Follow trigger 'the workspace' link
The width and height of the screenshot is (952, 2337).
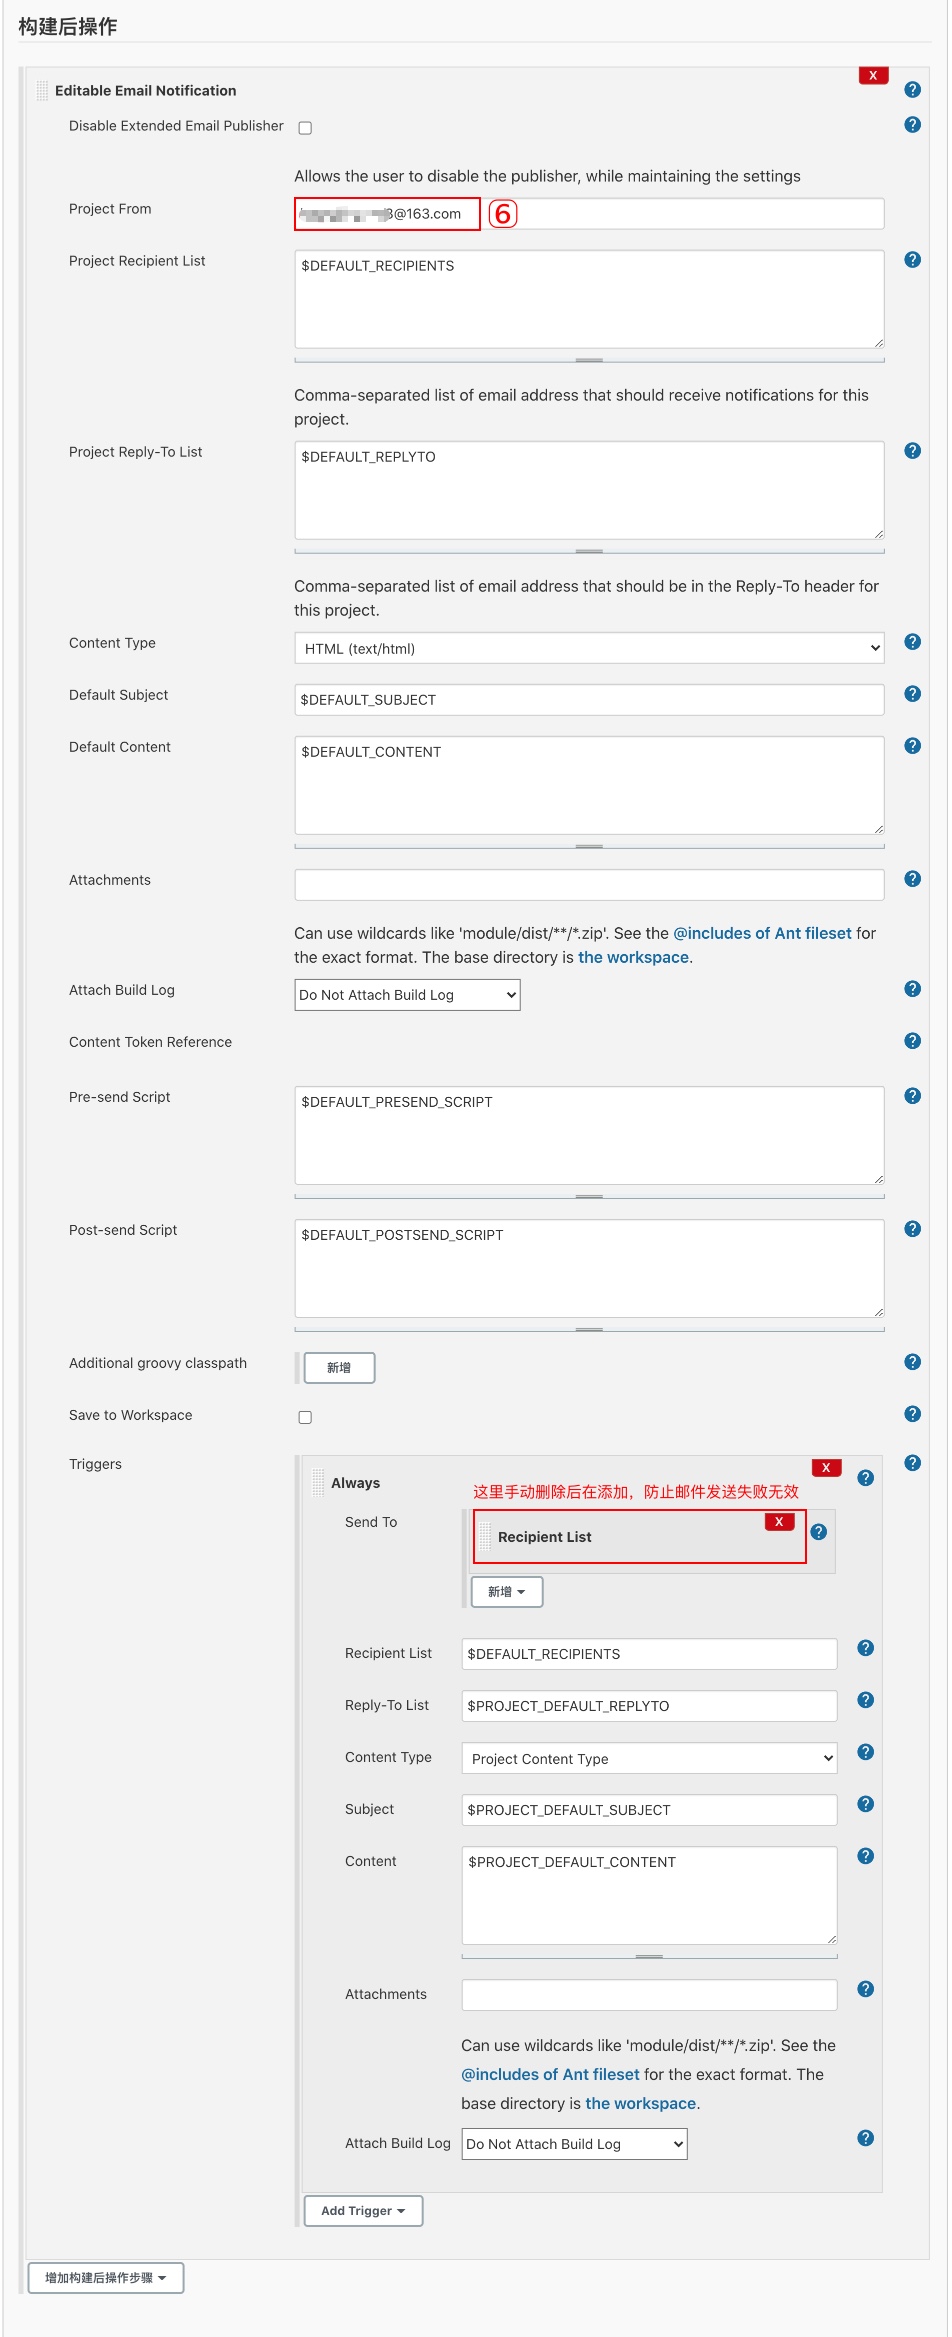coord(640,2103)
